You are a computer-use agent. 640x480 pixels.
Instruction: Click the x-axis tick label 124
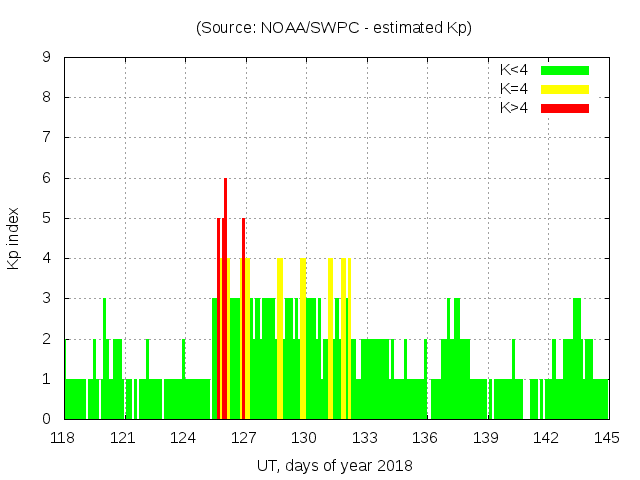[x=184, y=438]
